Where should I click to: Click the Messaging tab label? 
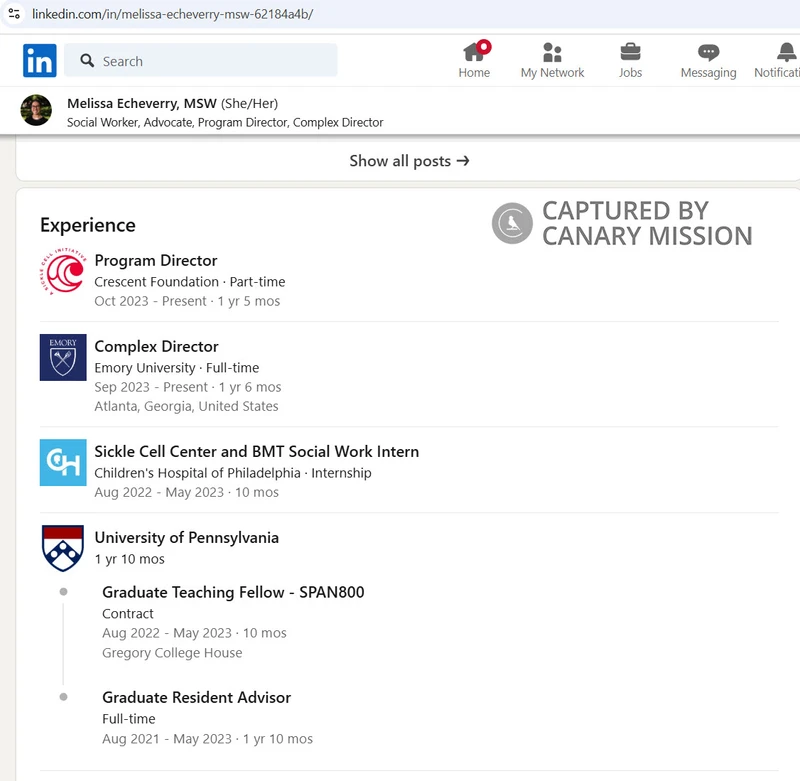(708, 73)
